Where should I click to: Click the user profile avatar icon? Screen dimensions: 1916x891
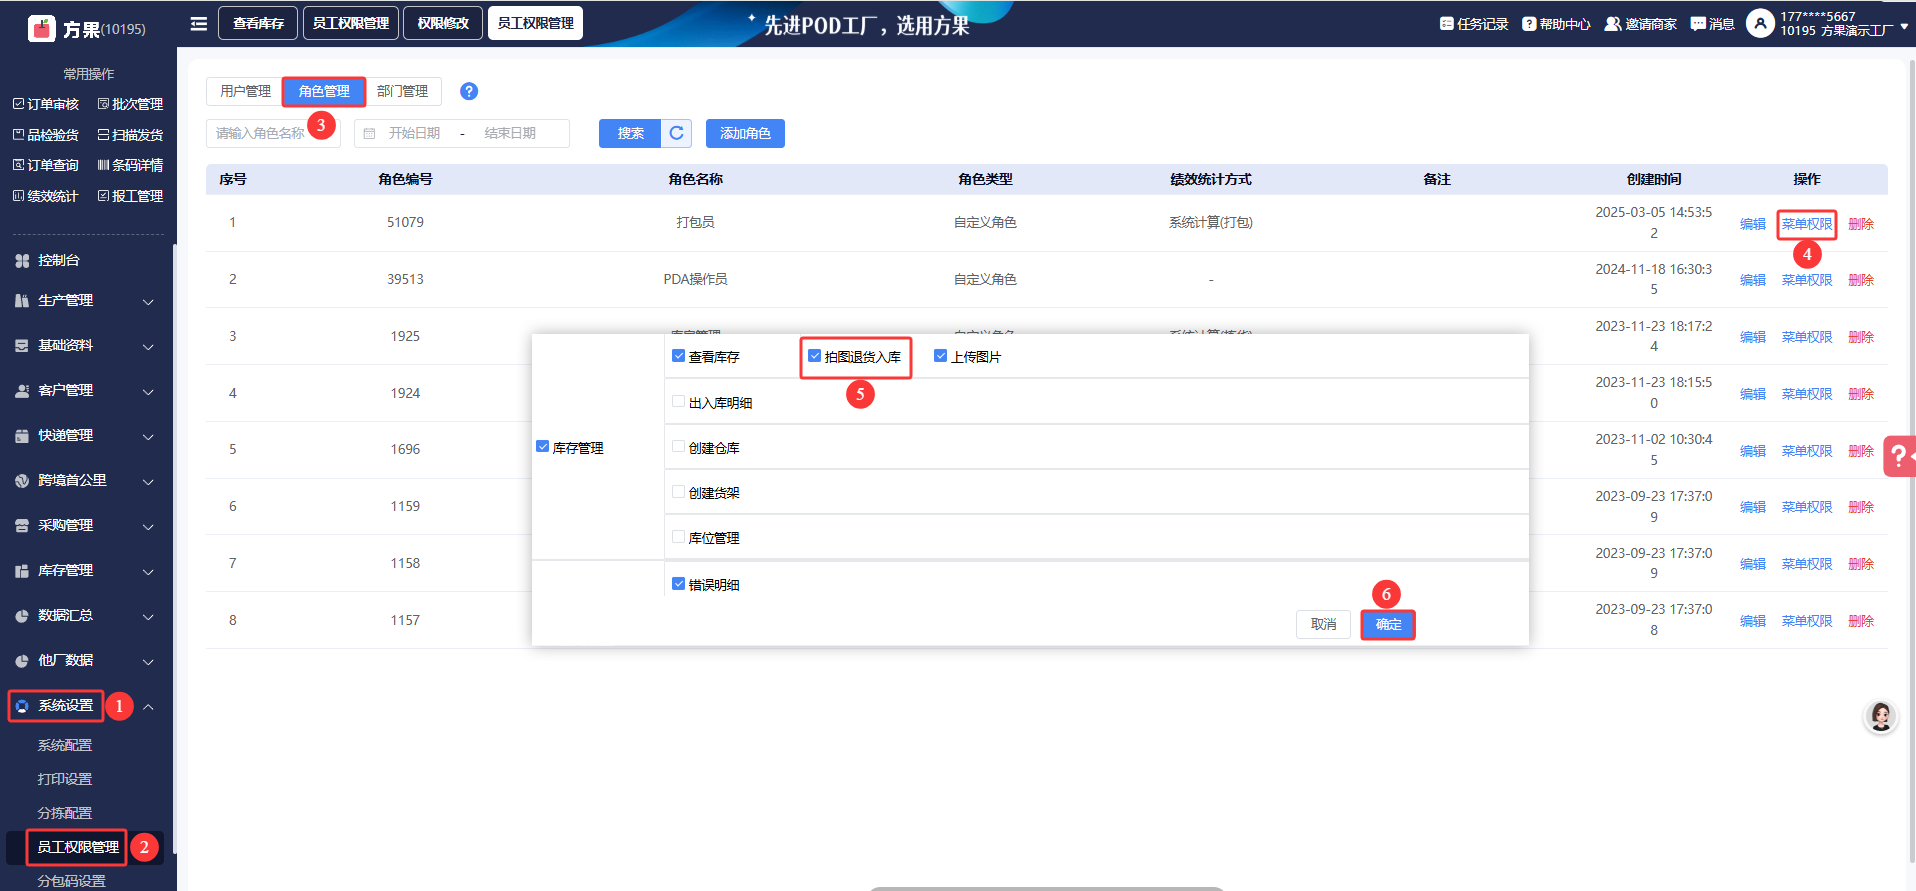coord(1760,23)
